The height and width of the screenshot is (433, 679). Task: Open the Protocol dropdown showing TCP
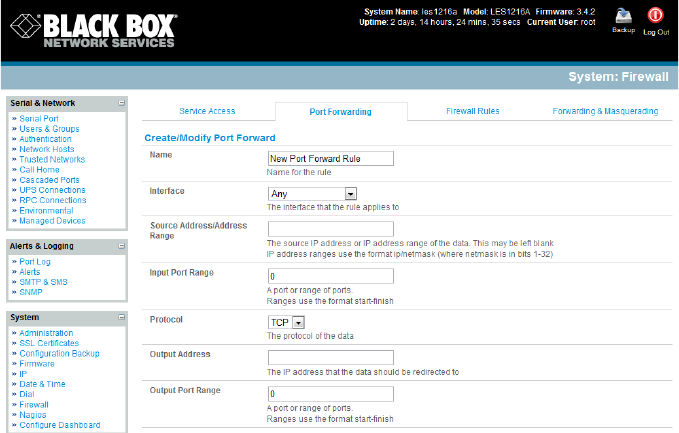[x=286, y=322]
